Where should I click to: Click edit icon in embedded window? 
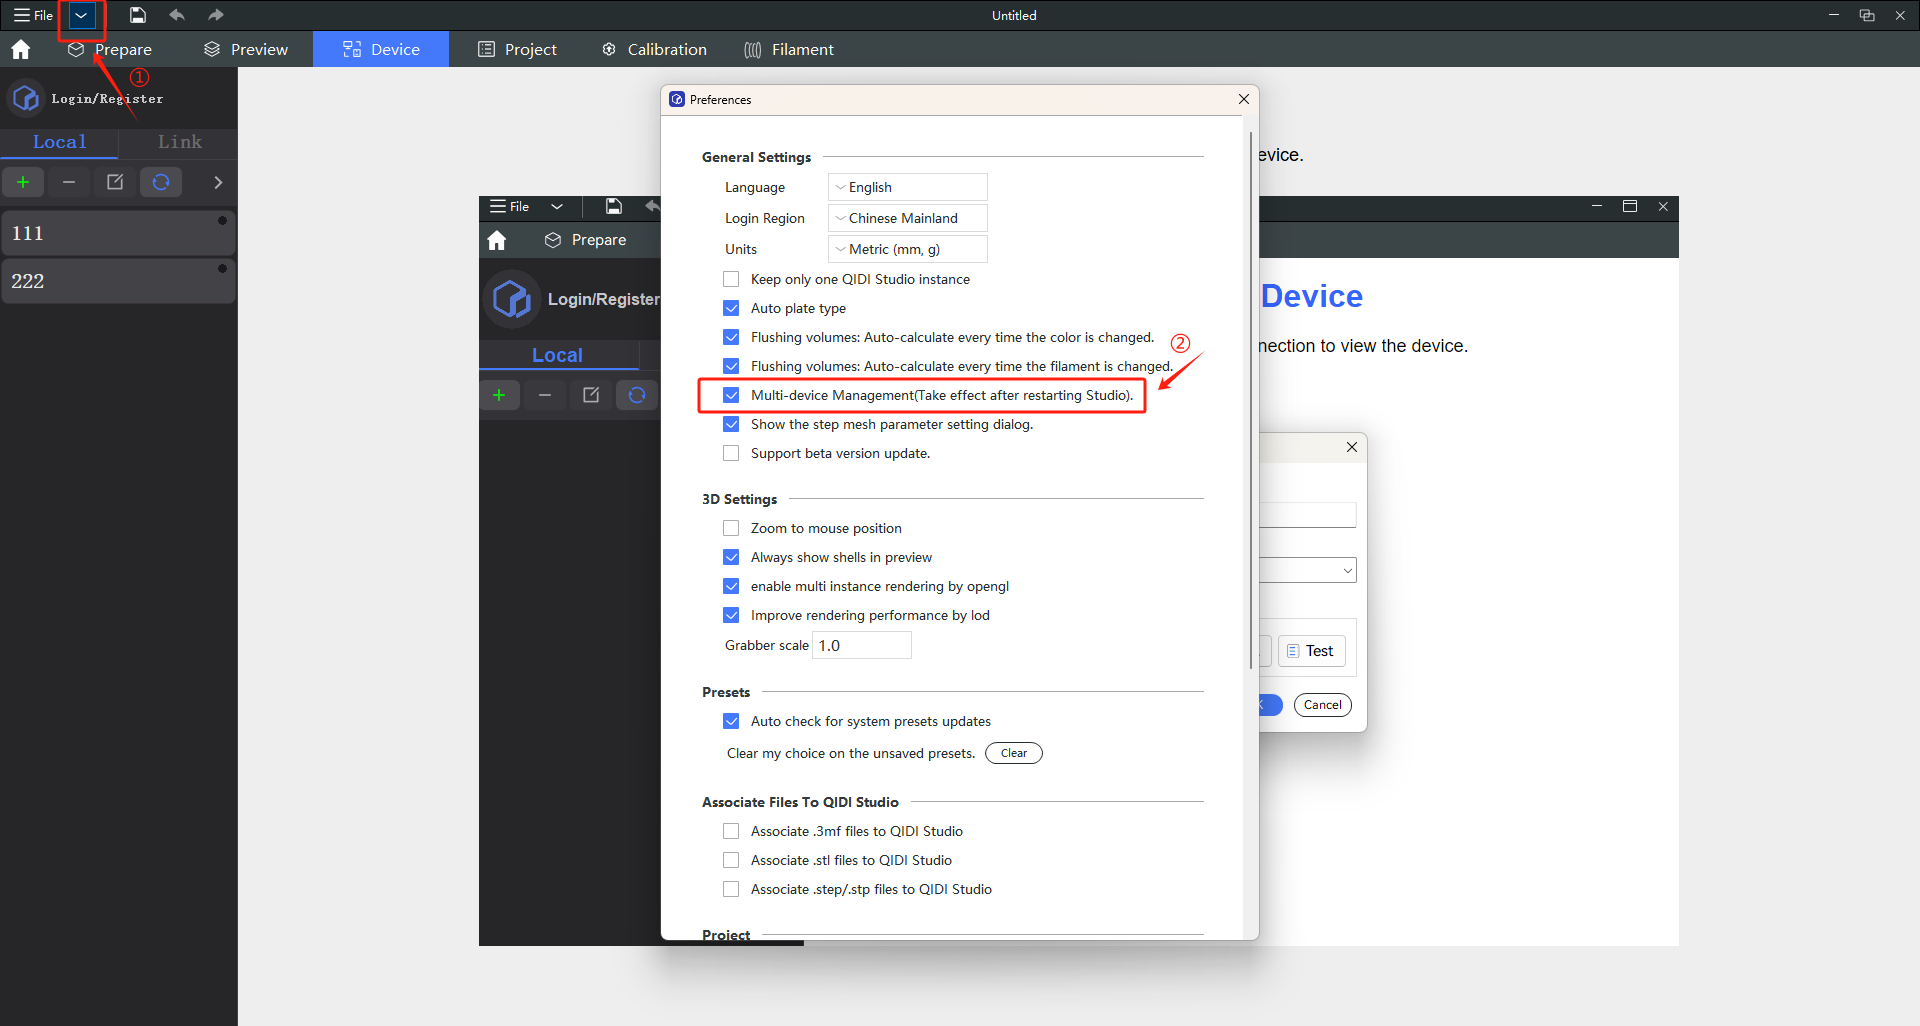point(591,395)
